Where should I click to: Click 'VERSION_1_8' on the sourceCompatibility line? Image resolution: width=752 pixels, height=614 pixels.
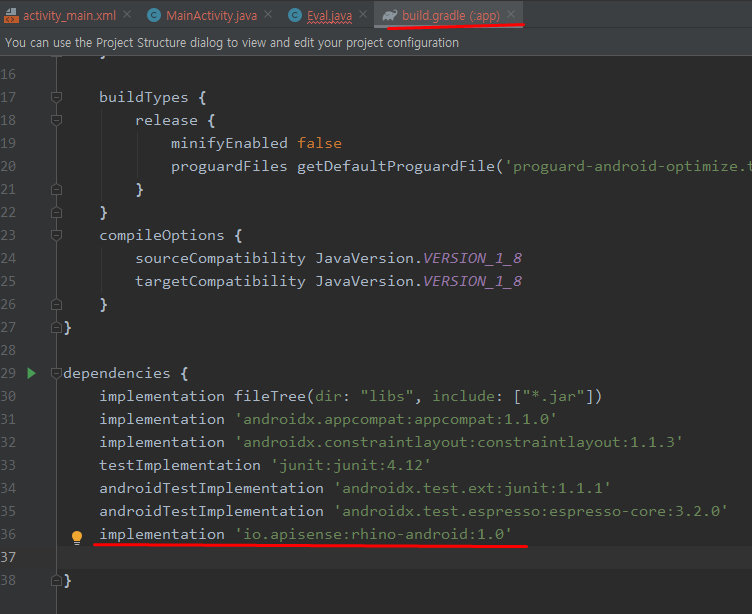[472, 259]
